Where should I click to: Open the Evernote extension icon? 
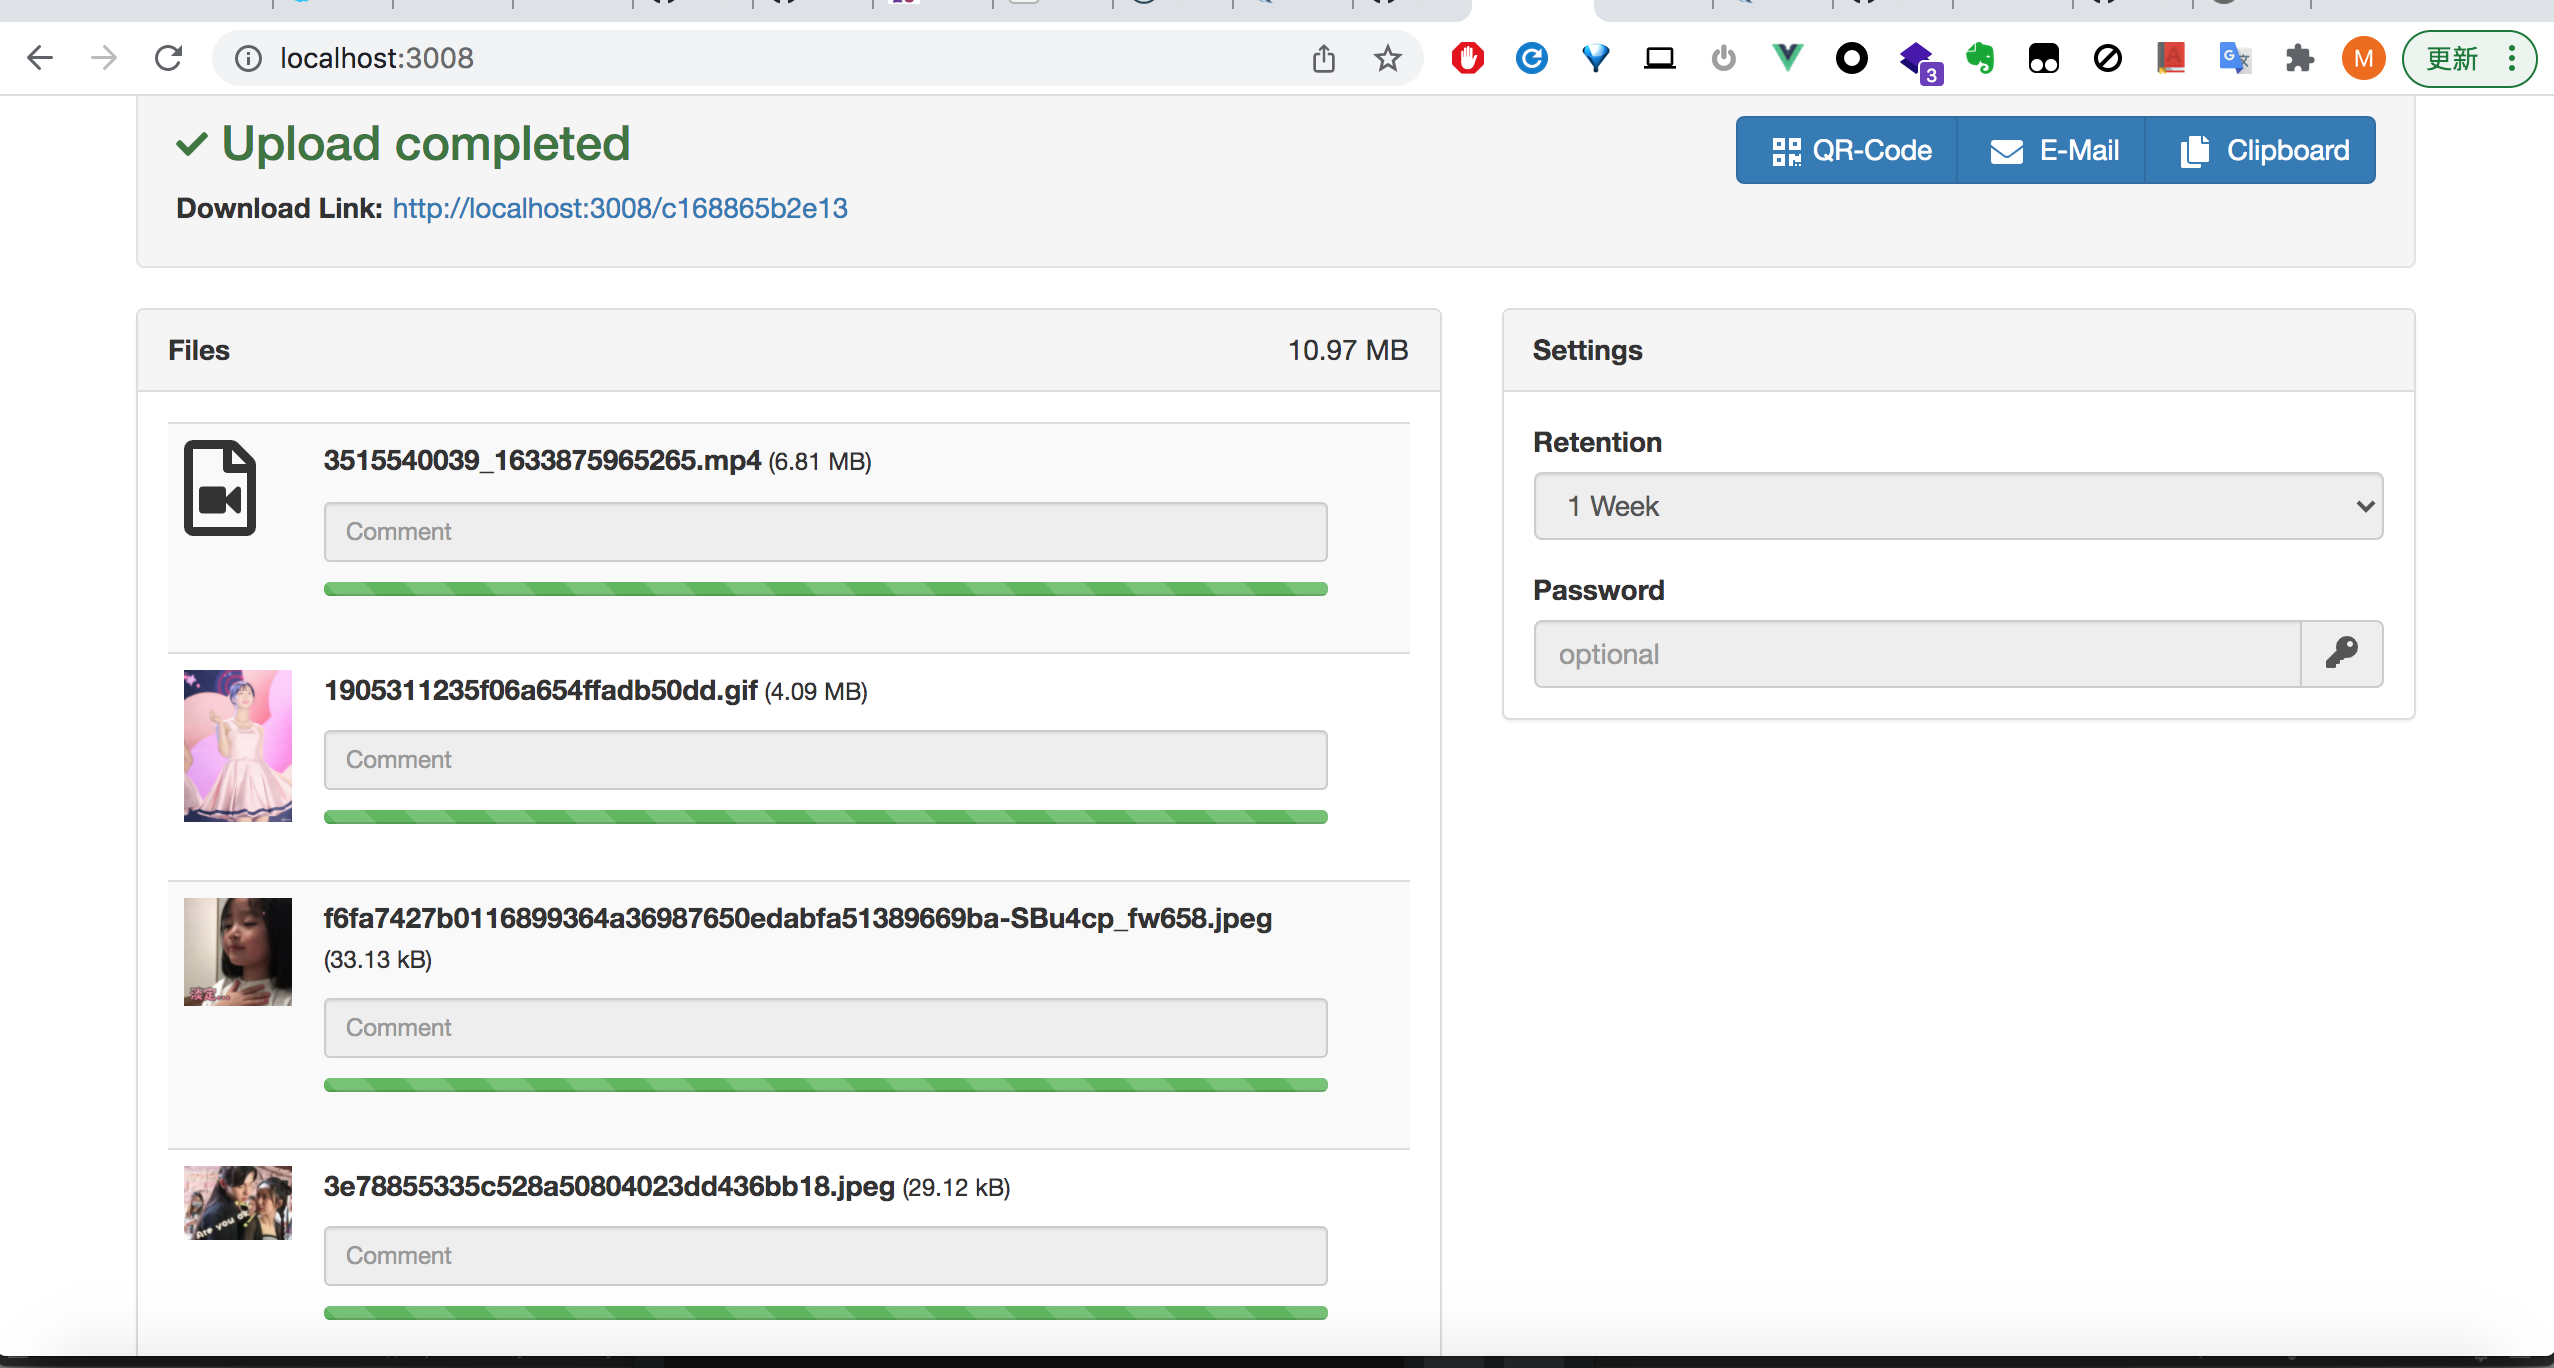click(x=1979, y=58)
